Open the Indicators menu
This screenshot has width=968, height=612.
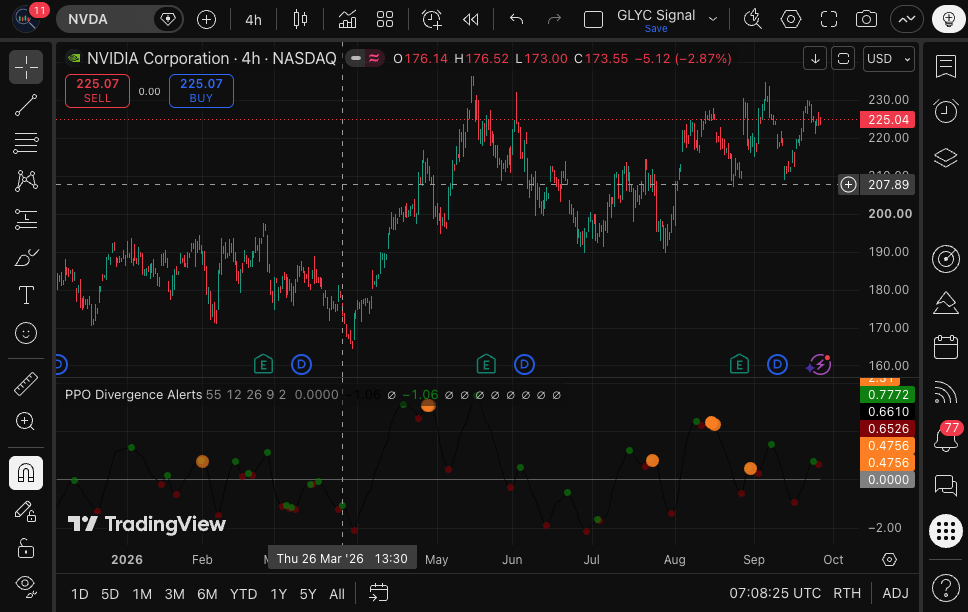tap(347, 19)
